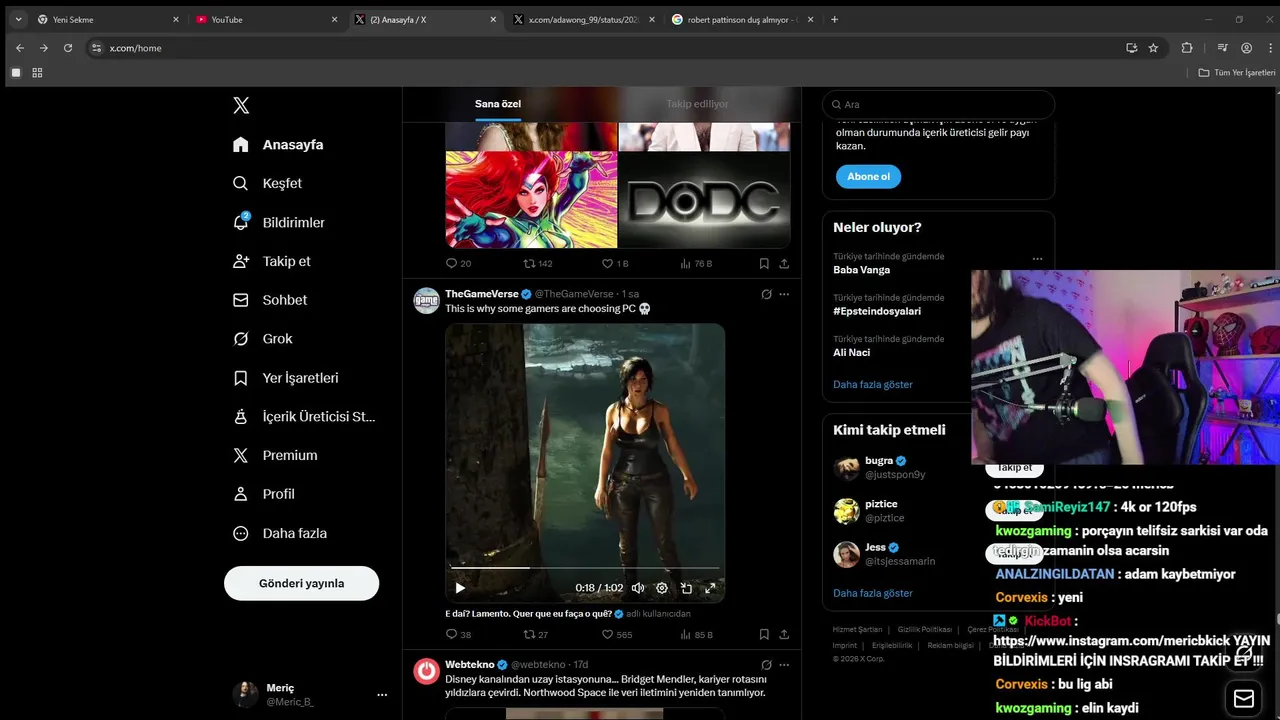The width and height of the screenshot is (1280, 720).
Task: Open Bildirimler notifications
Action: coord(279,222)
